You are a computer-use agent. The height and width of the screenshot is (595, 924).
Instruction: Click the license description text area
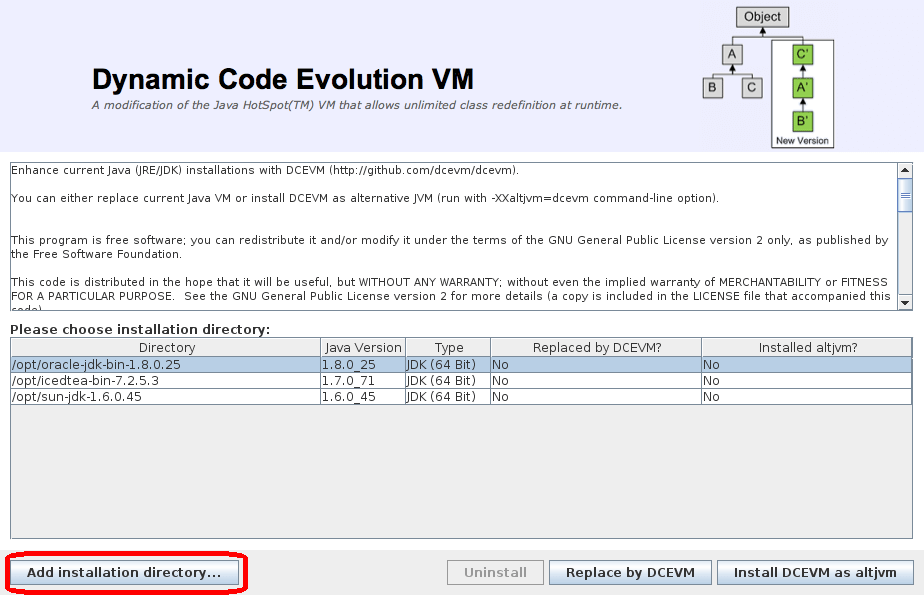[454, 237]
